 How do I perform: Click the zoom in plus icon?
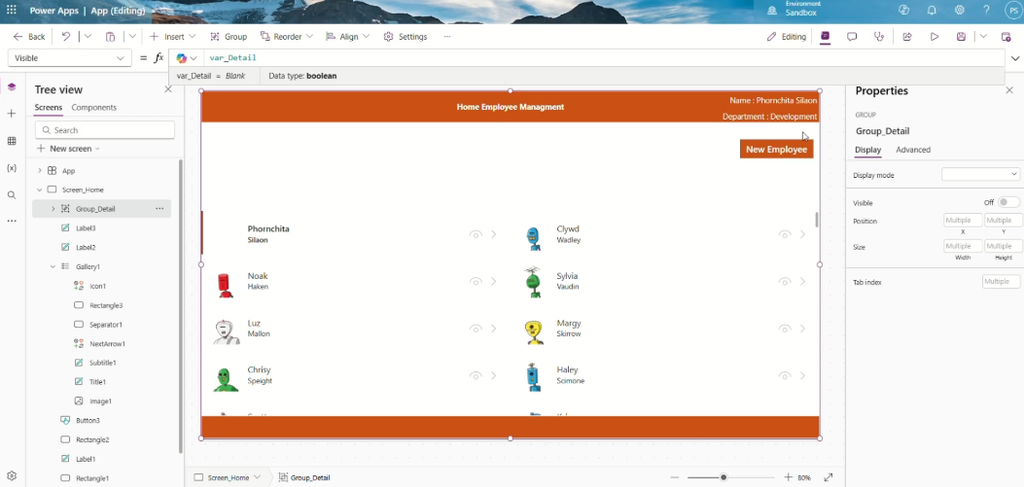click(x=788, y=477)
